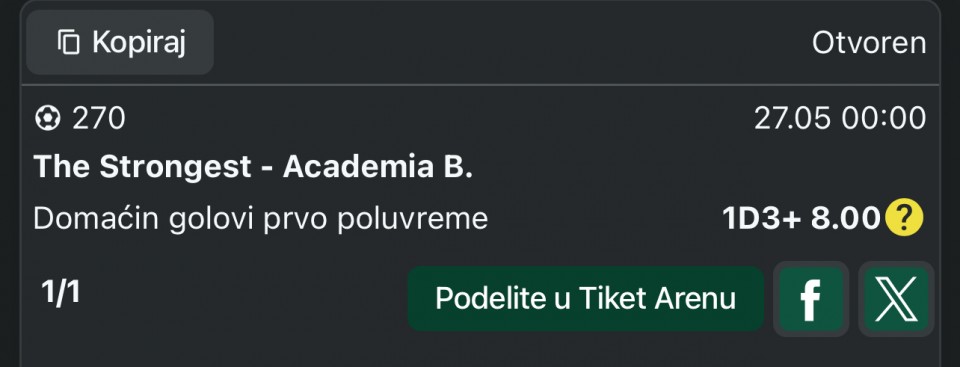Click the 1/1 selection counter

61,292
